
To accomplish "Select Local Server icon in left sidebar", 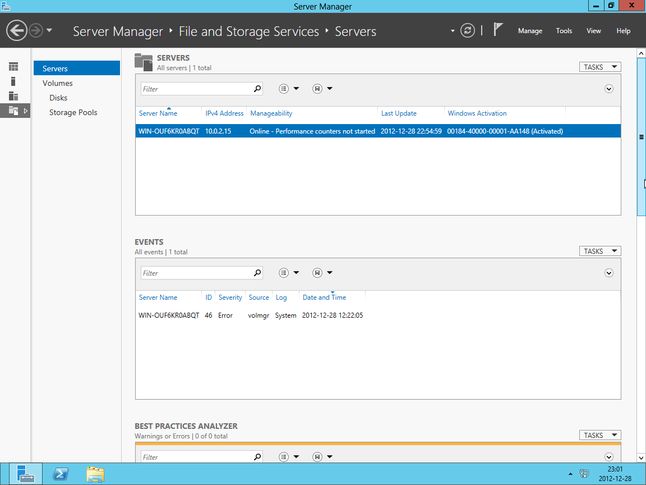I will (13, 81).
